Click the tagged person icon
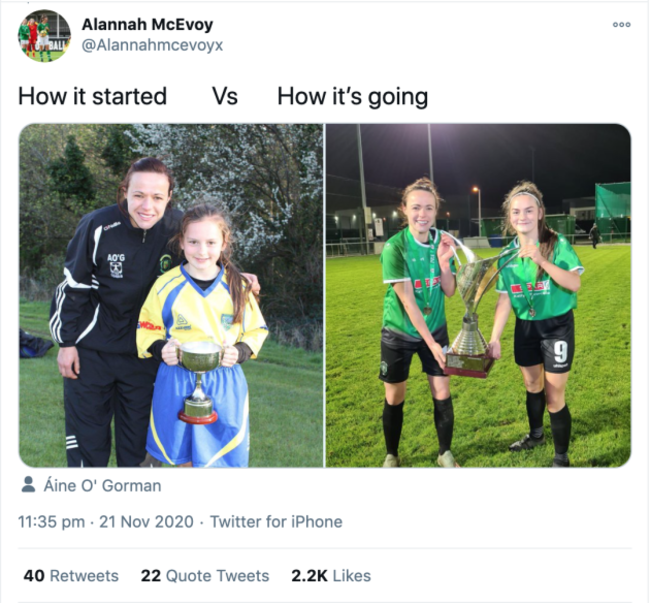Image resolution: width=650 pixels, height=603 pixels. (x=28, y=484)
